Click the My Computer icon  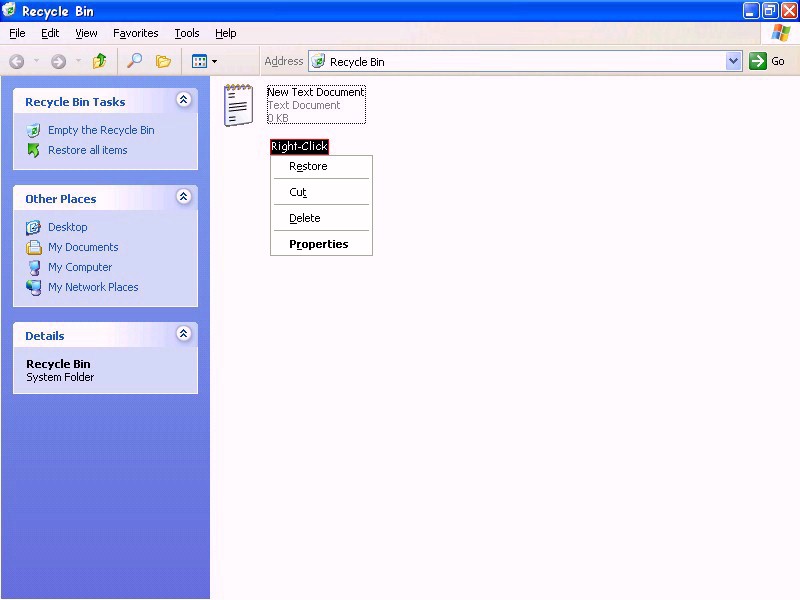34,267
